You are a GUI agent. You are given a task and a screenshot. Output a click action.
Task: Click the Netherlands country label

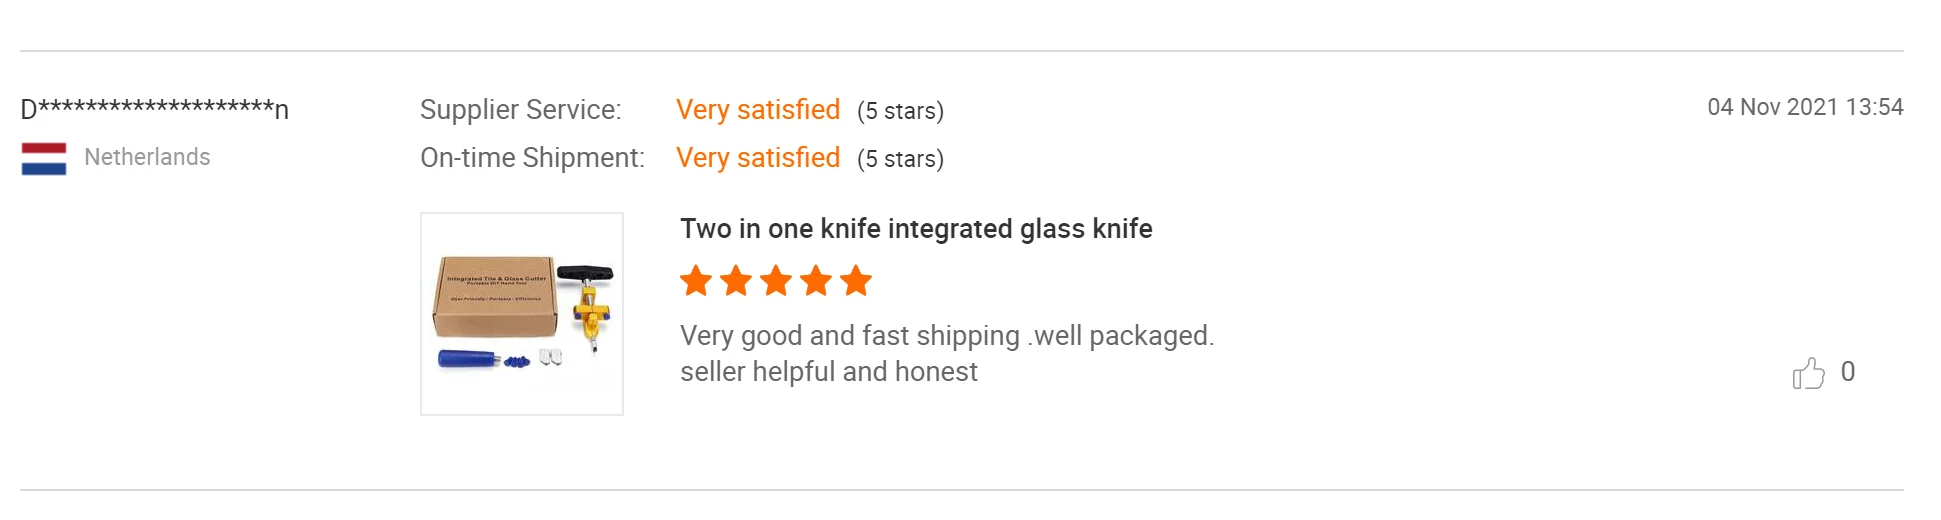[147, 157]
